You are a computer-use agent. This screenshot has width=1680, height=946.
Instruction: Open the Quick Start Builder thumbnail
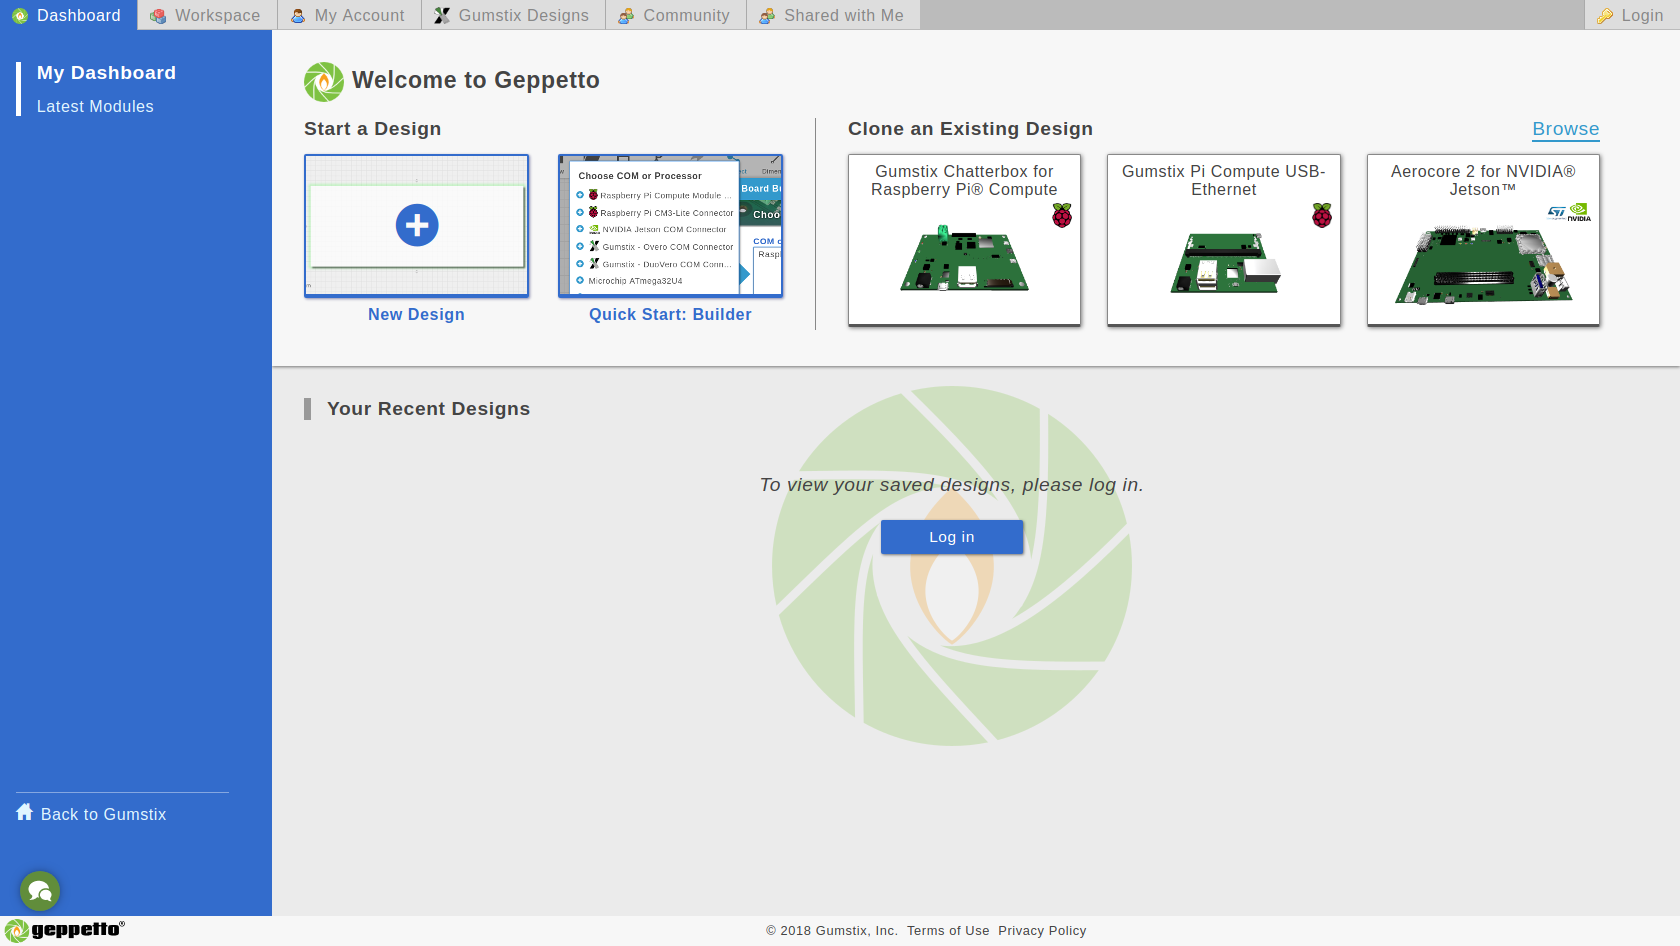[x=670, y=226]
